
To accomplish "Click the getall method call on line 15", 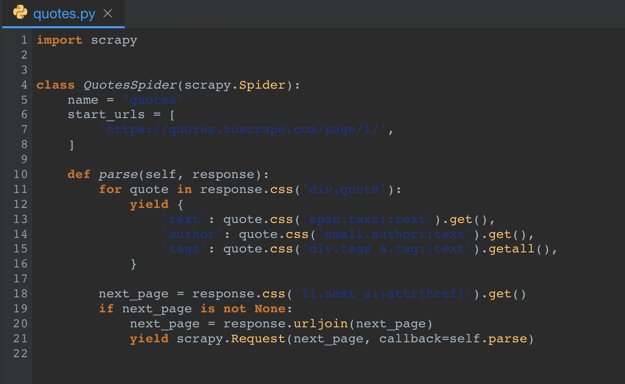I will tap(512, 249).
